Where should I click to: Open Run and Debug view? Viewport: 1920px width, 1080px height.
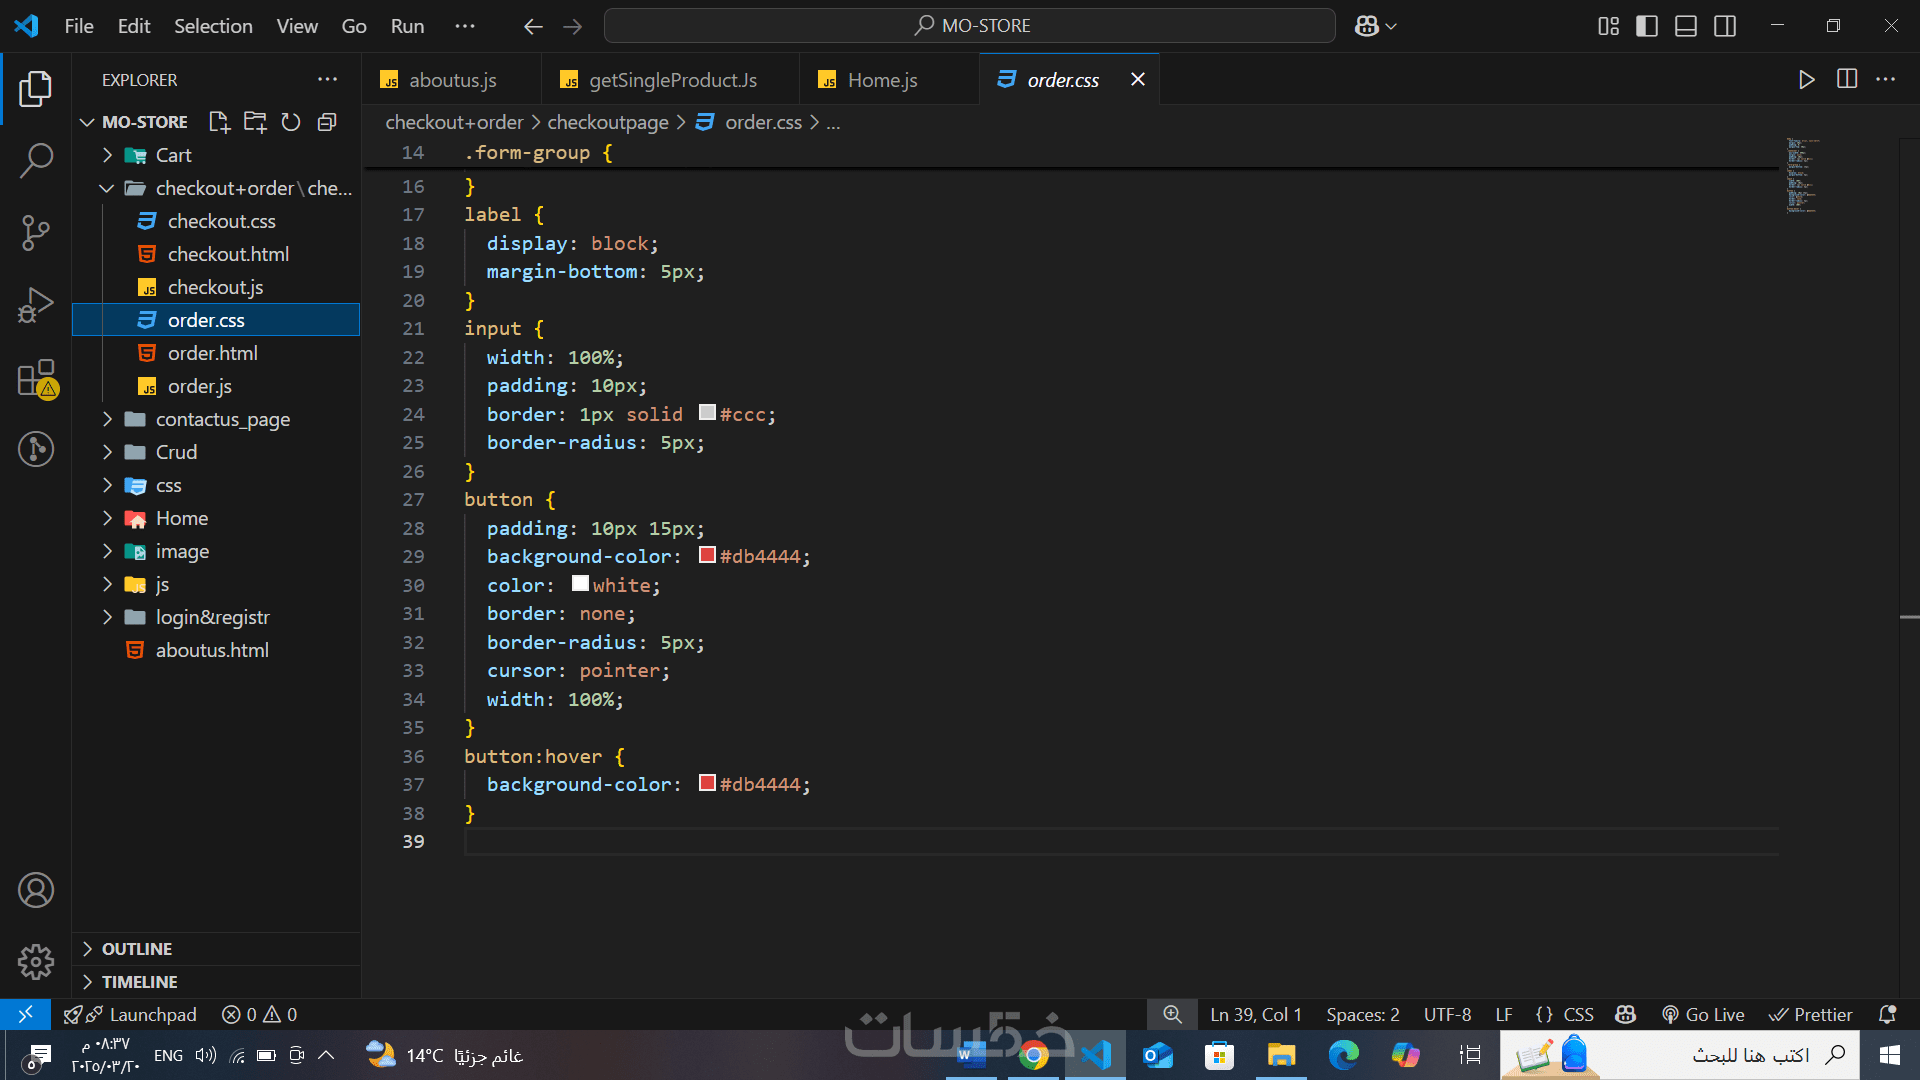pyautogui.click(x=36, y=305)
